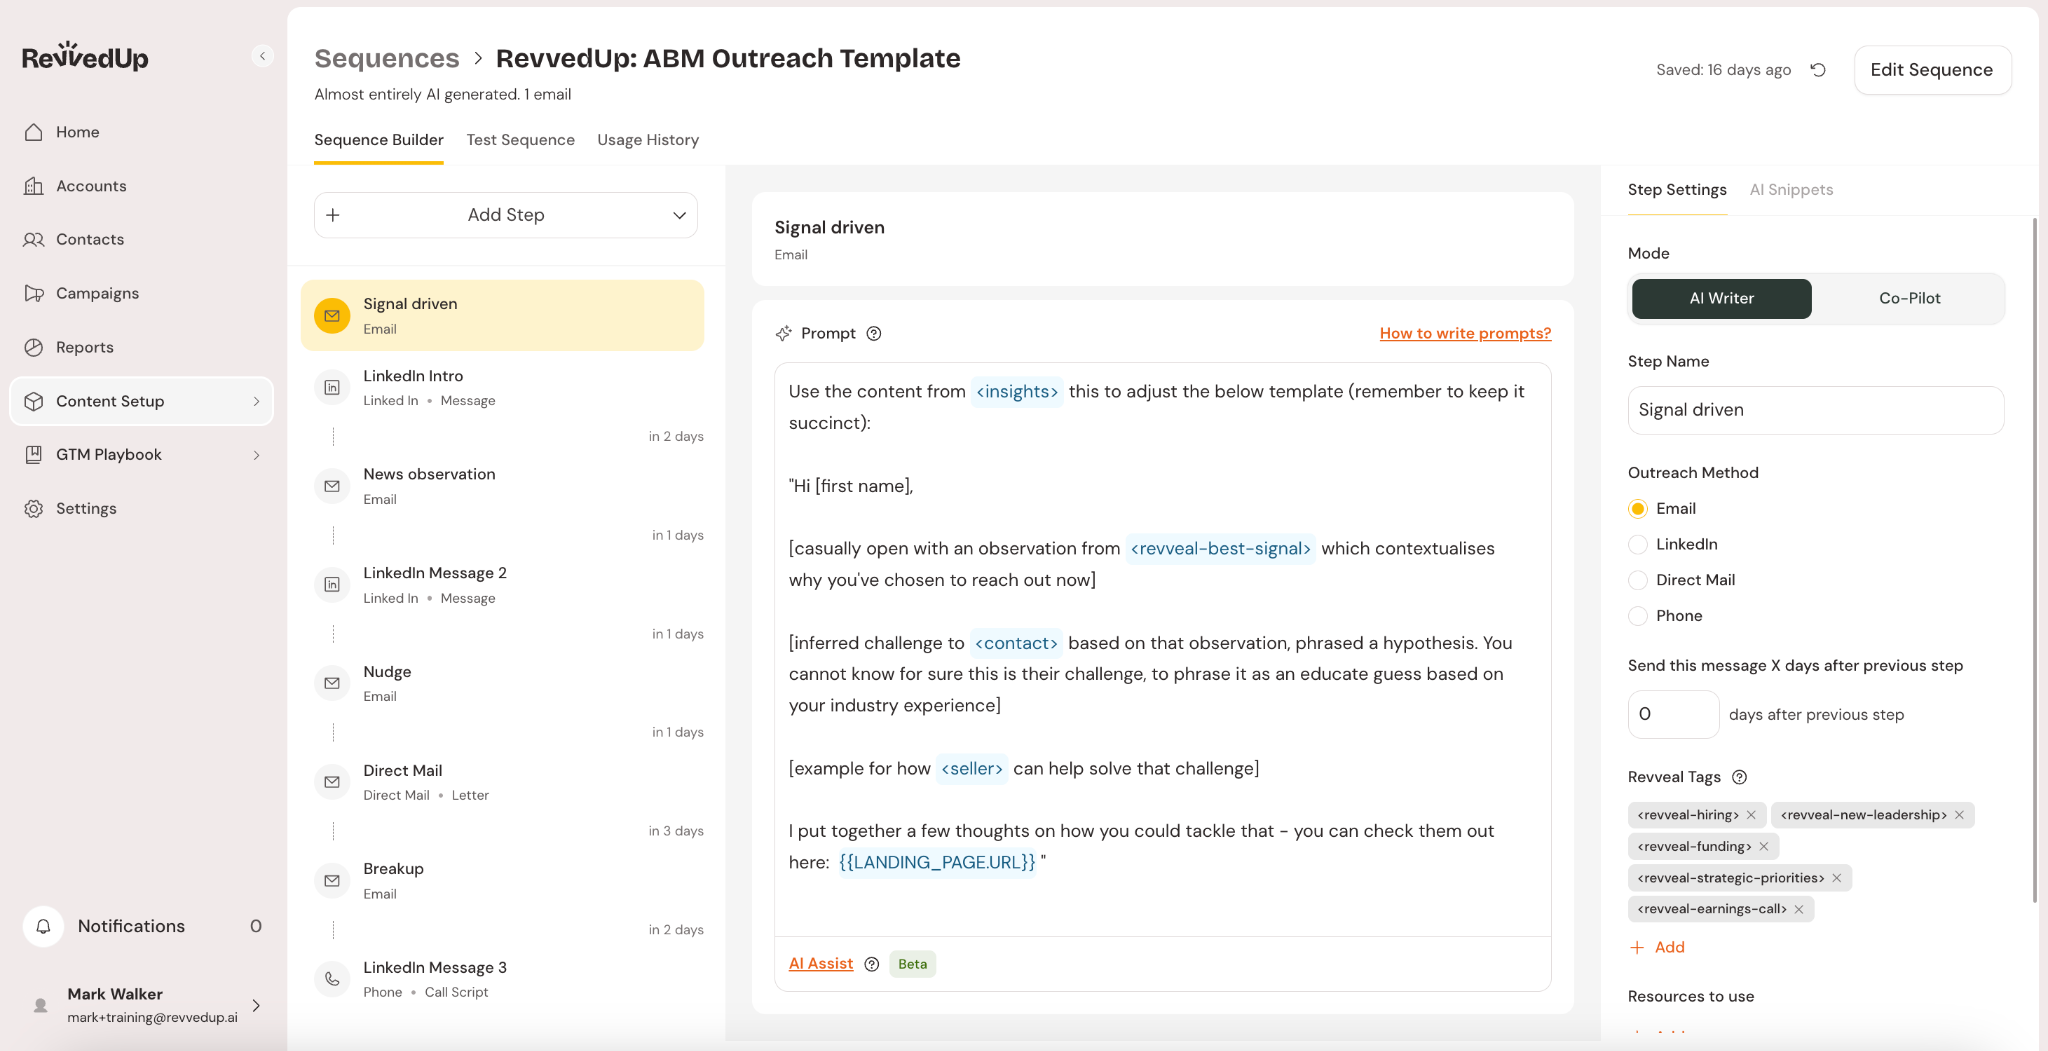
Task: Expand the GTM Playbook submenu
Action: [x=256, y=455]
